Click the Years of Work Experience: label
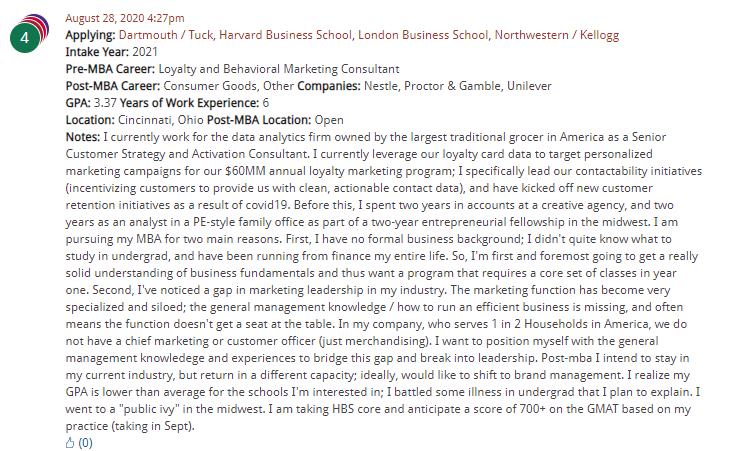The width and height of the screenshot is (732, 451). click(x=189, y=102)
